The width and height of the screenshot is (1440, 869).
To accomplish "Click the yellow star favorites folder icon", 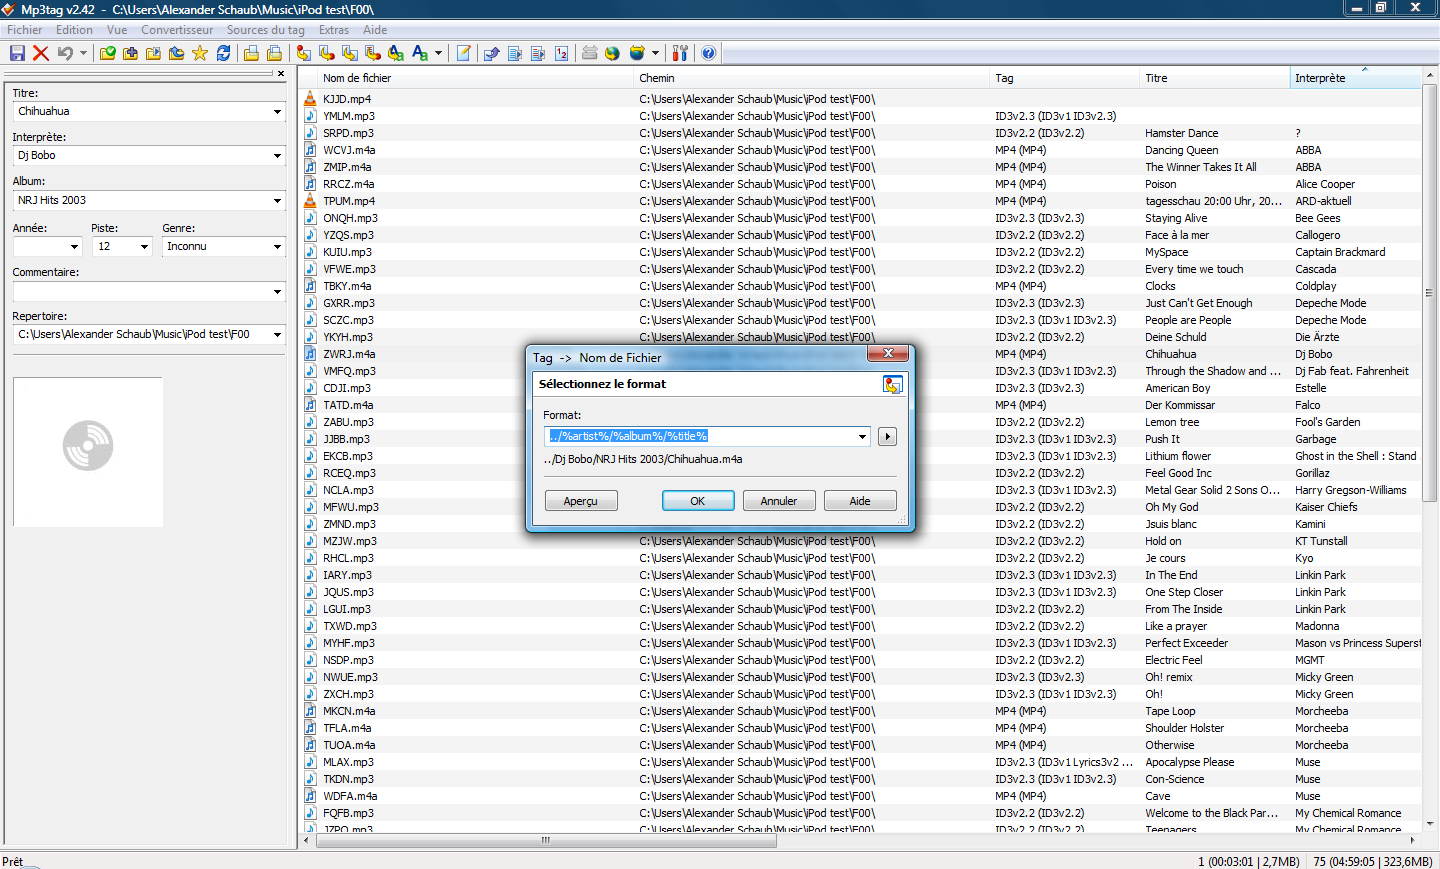I will [200, 53].
